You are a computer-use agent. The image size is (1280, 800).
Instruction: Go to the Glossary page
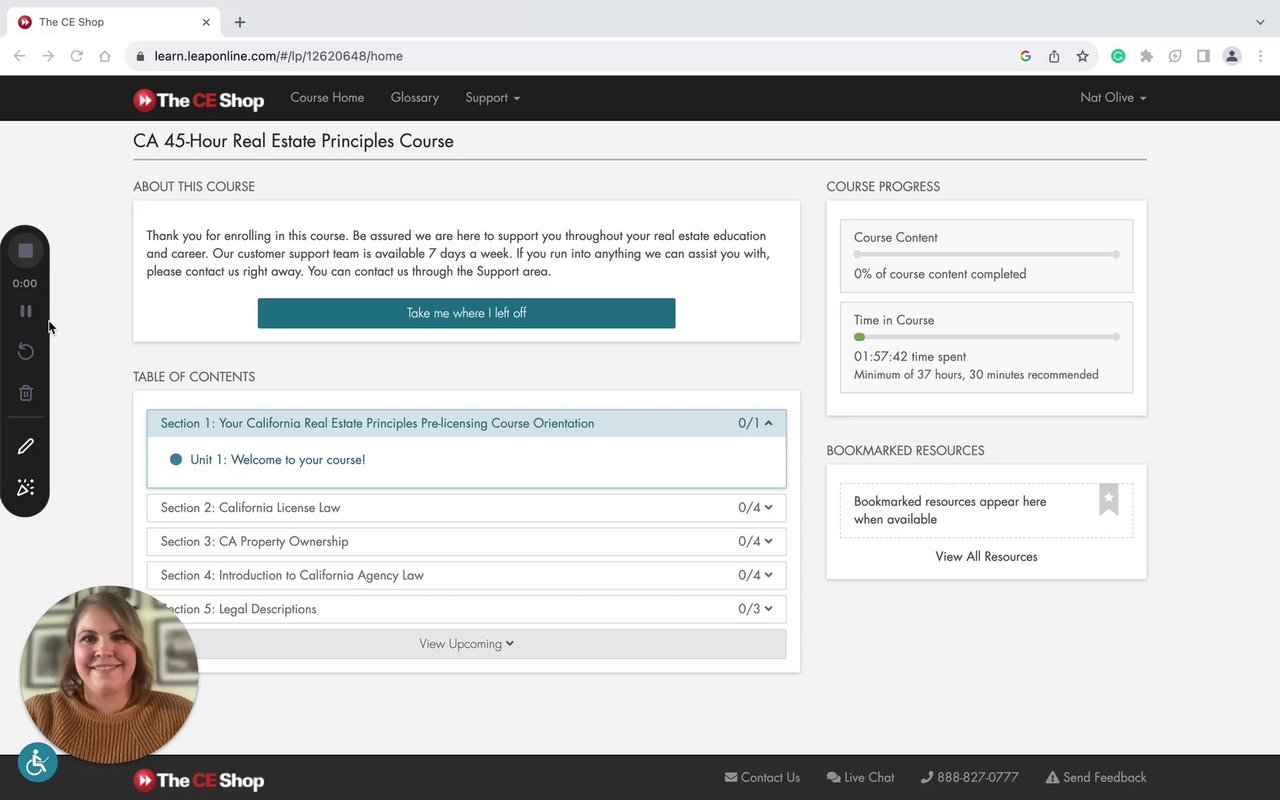pos(414,98)
